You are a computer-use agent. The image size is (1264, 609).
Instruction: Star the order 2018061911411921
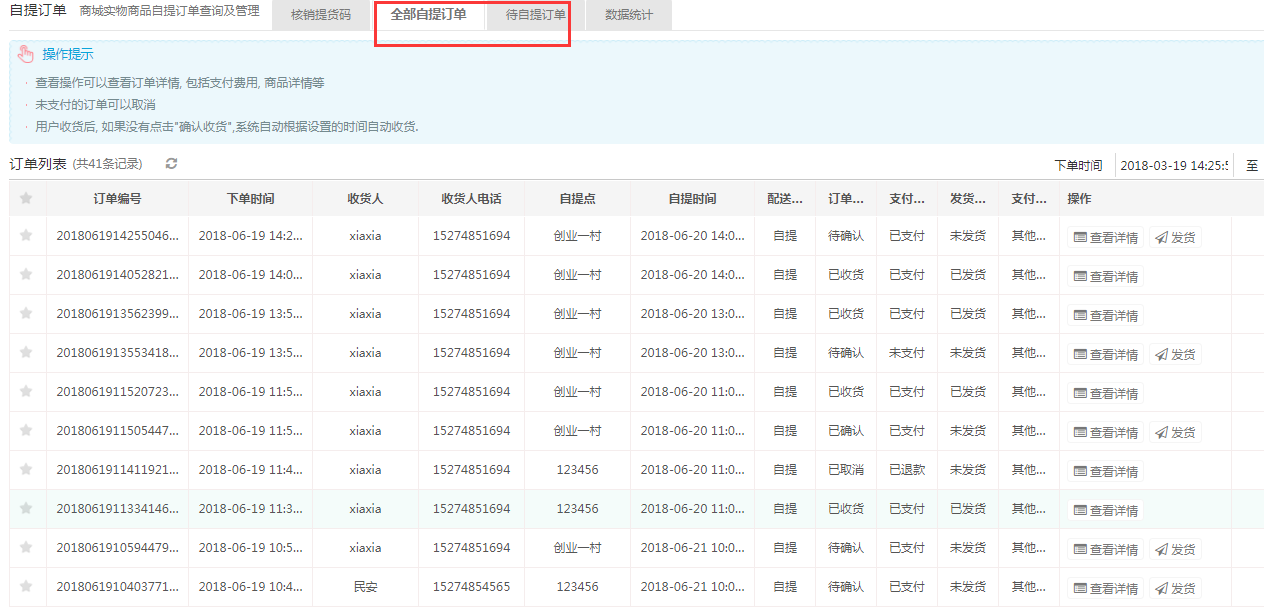(x=26, y=470)
